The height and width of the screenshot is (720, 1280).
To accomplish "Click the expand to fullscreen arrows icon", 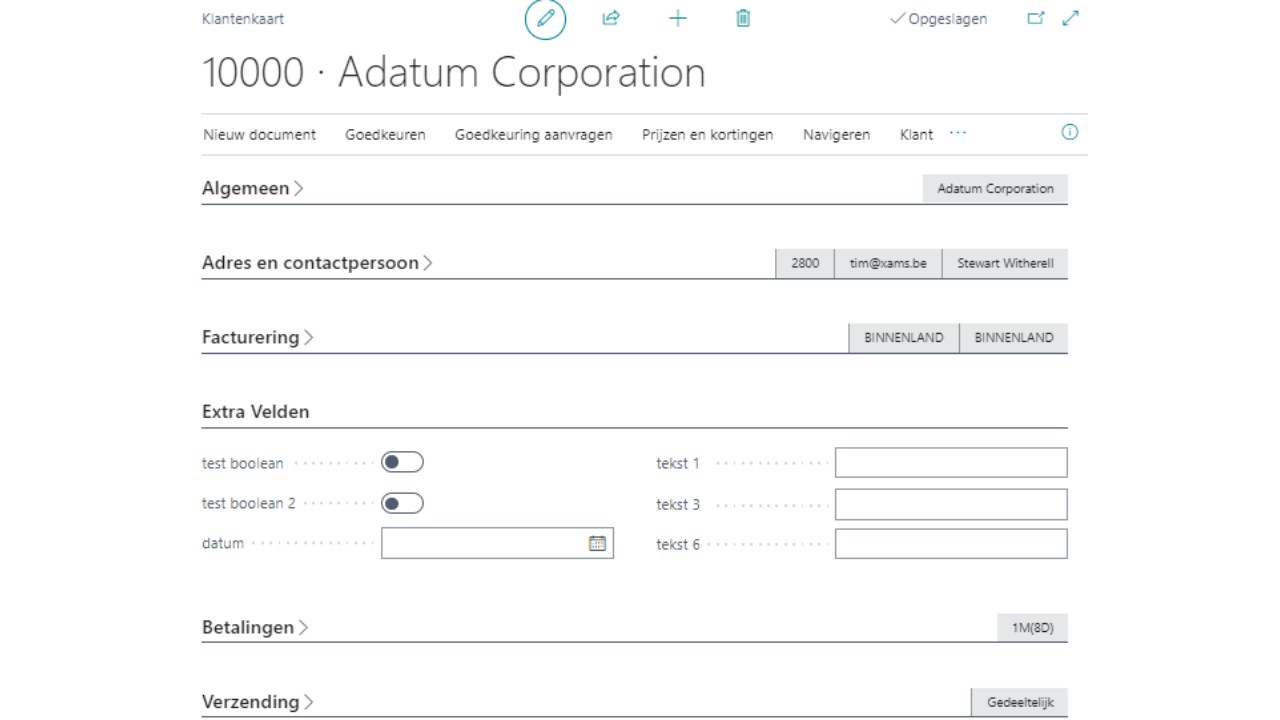I will [x=1071, y=18].
